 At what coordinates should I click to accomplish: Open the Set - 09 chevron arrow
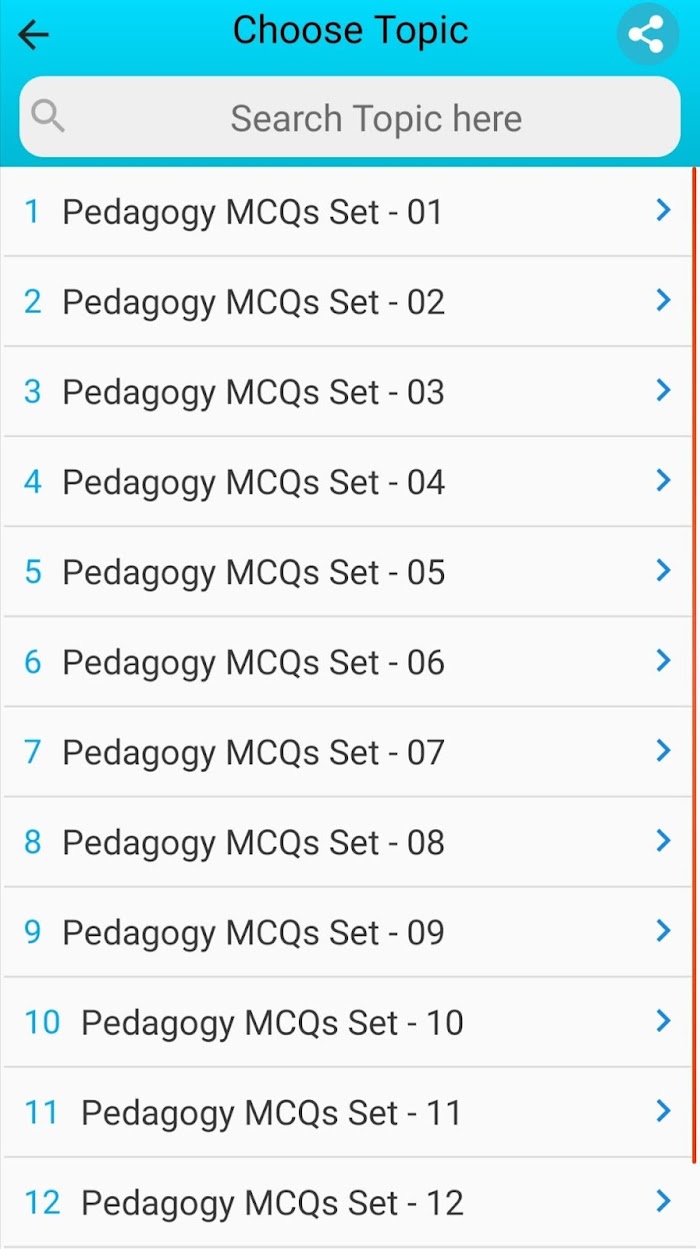pos(662,930)
